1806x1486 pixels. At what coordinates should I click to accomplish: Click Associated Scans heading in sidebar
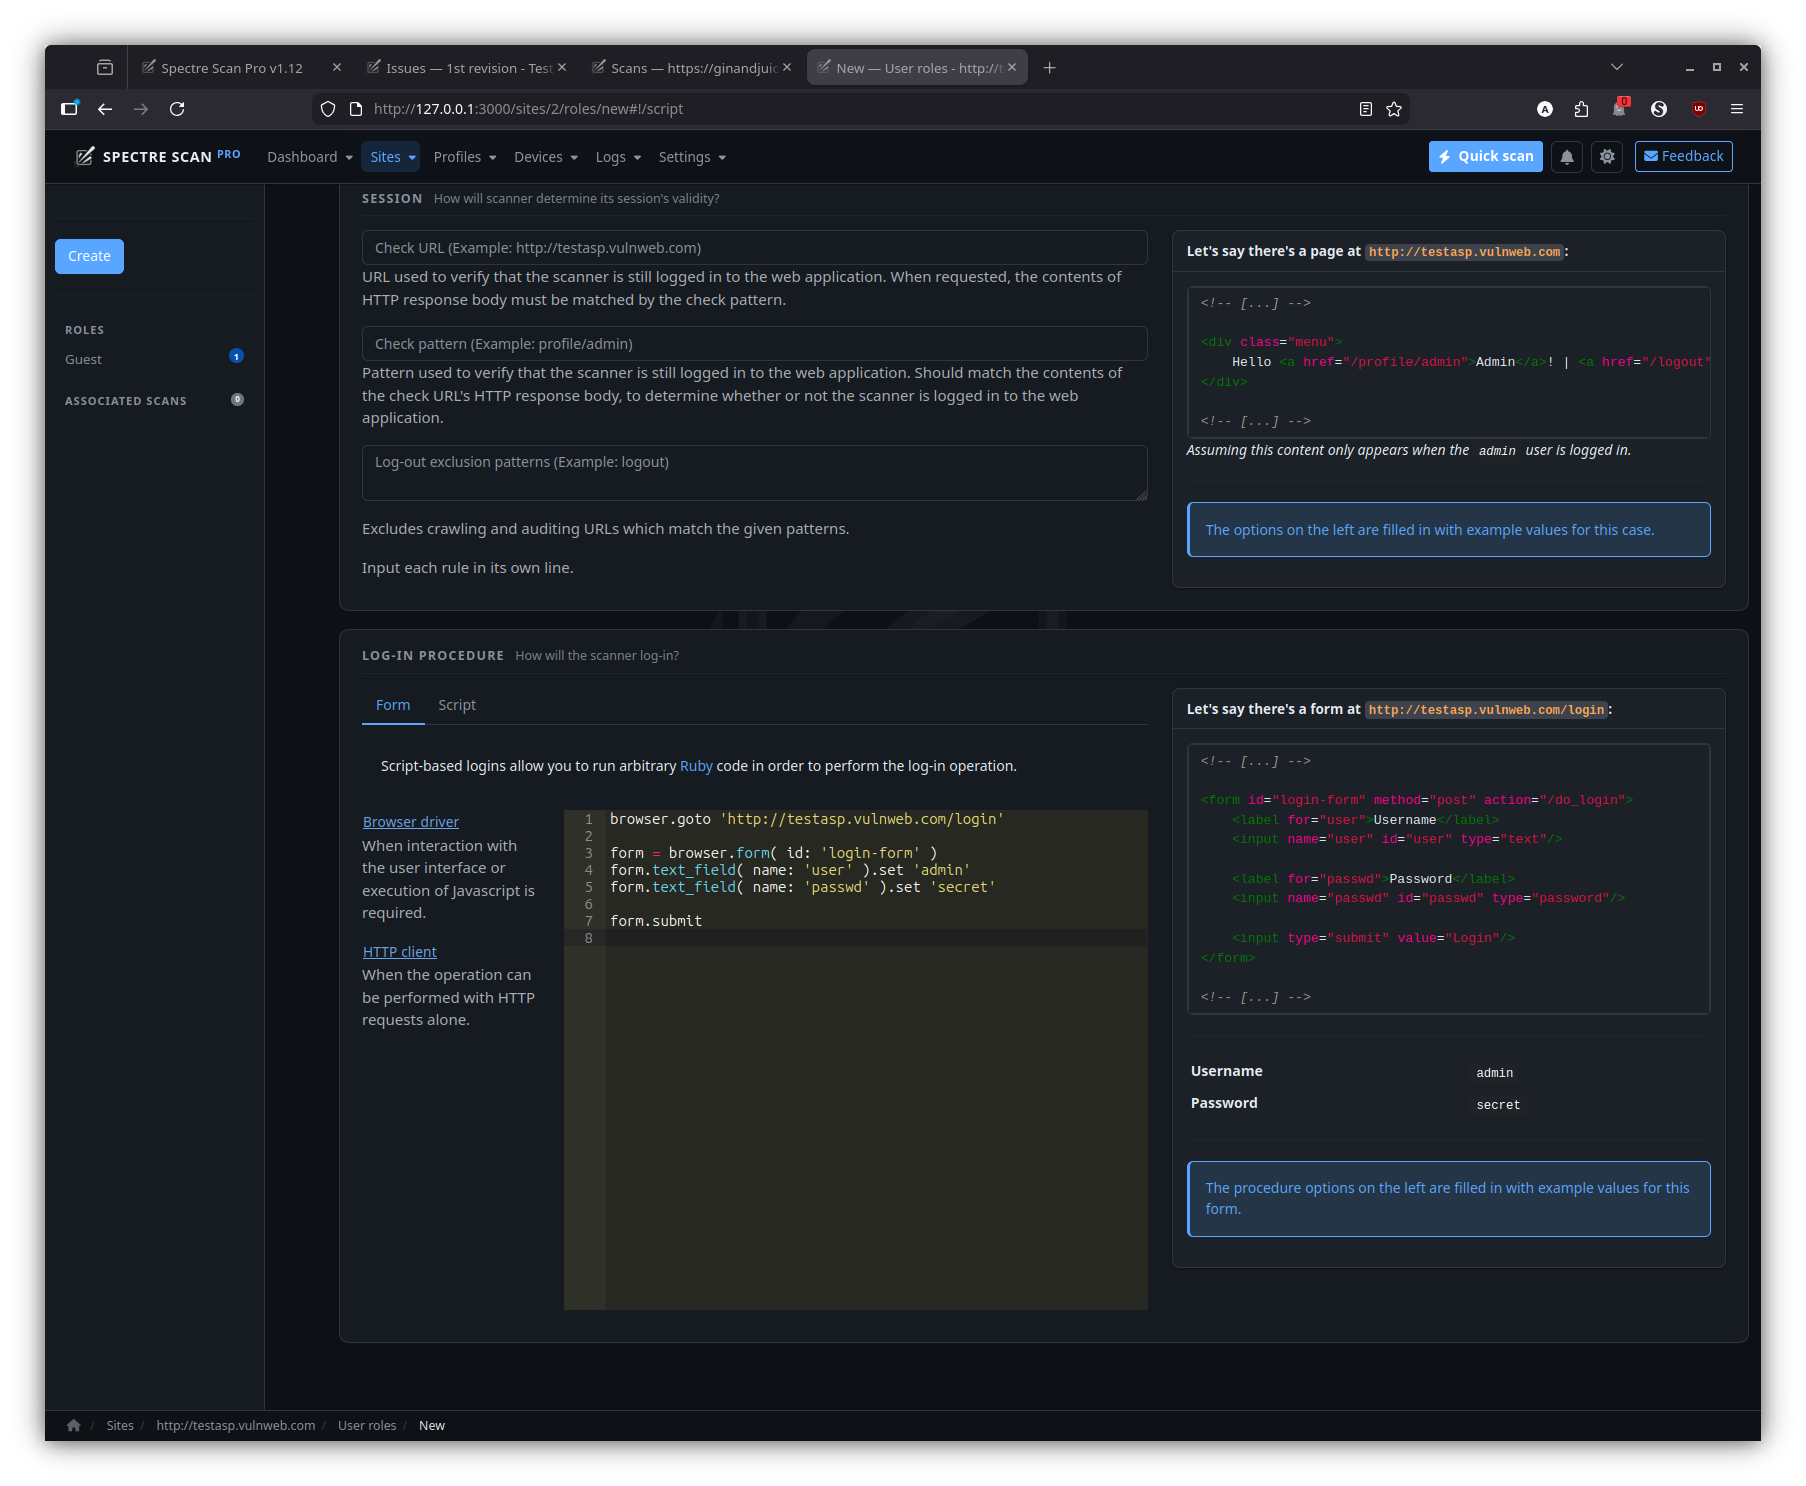point(126,401)
